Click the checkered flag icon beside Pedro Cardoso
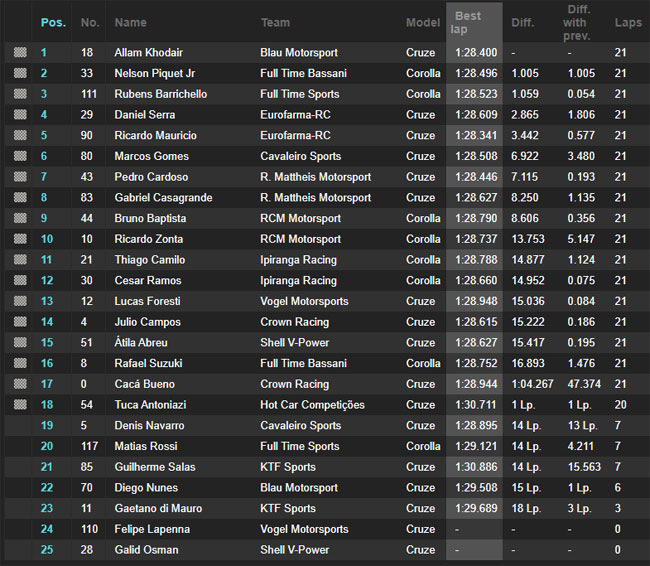This screenshot has width=650, height=566. point(20,177)
